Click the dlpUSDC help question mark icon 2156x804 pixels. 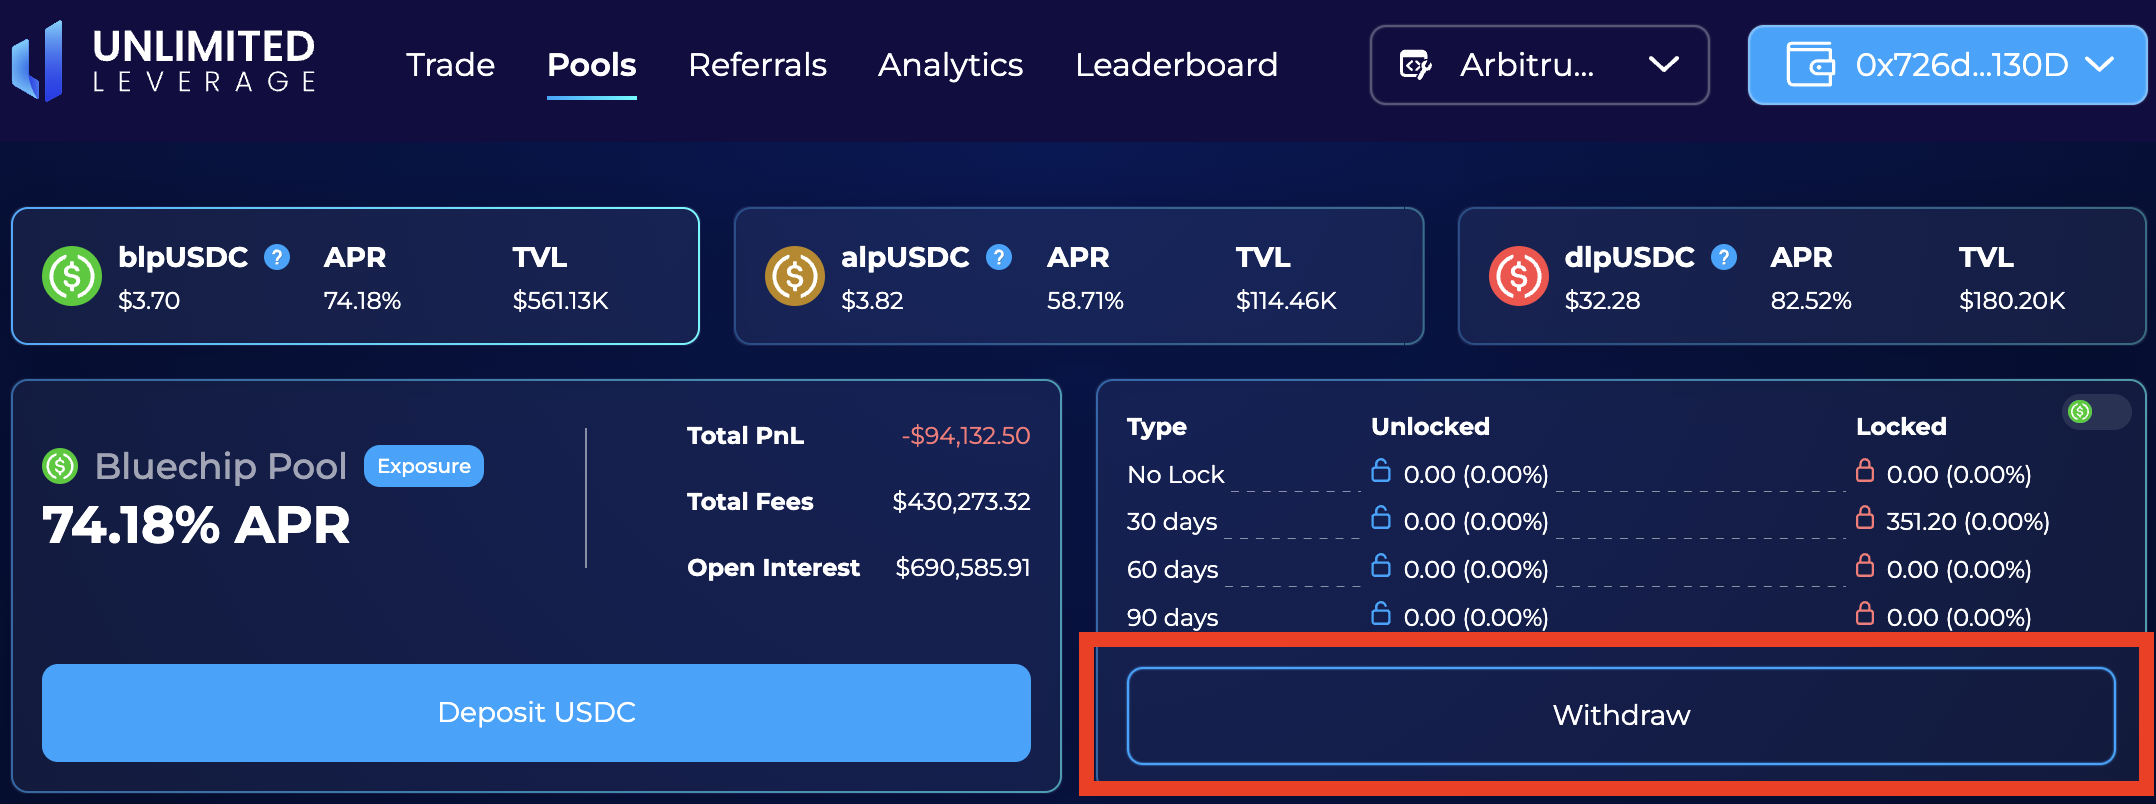[x=1723, y=257]
